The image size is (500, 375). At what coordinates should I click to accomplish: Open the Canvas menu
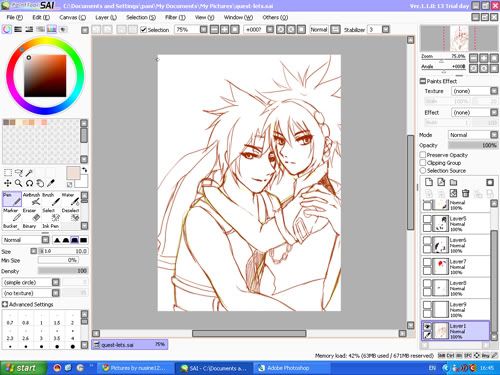click(x=72, y=17)
